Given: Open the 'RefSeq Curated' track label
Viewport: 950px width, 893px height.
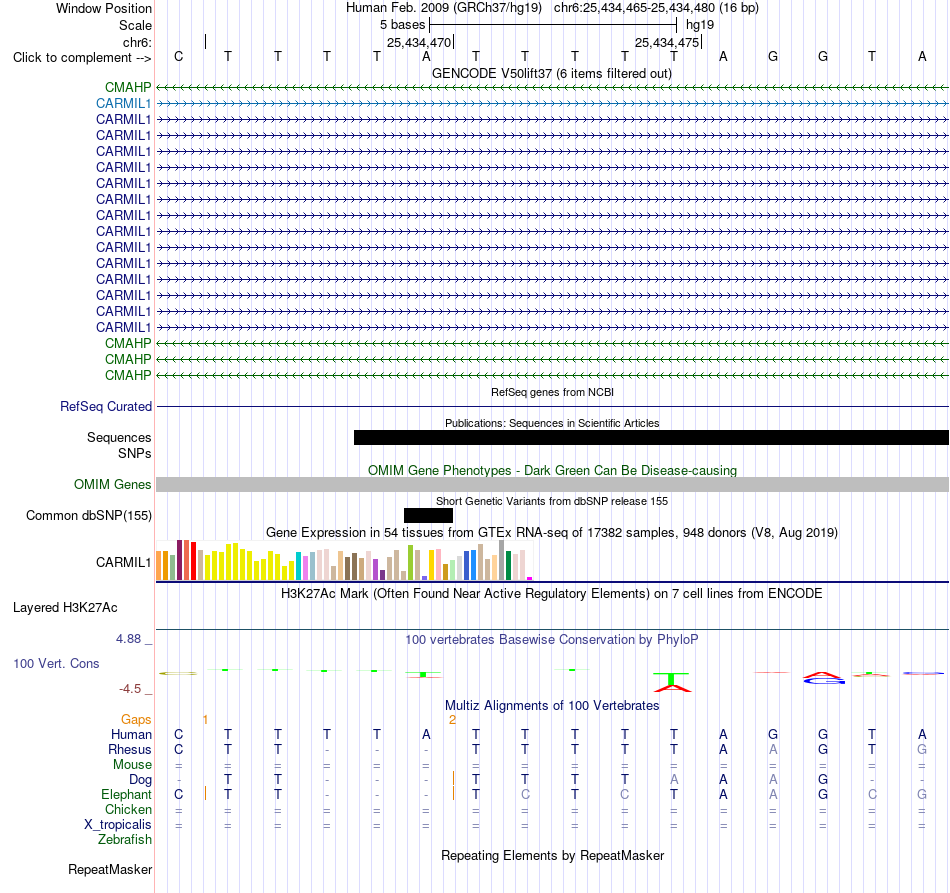Looking at the screenshot, I should [x=105, y=407].
